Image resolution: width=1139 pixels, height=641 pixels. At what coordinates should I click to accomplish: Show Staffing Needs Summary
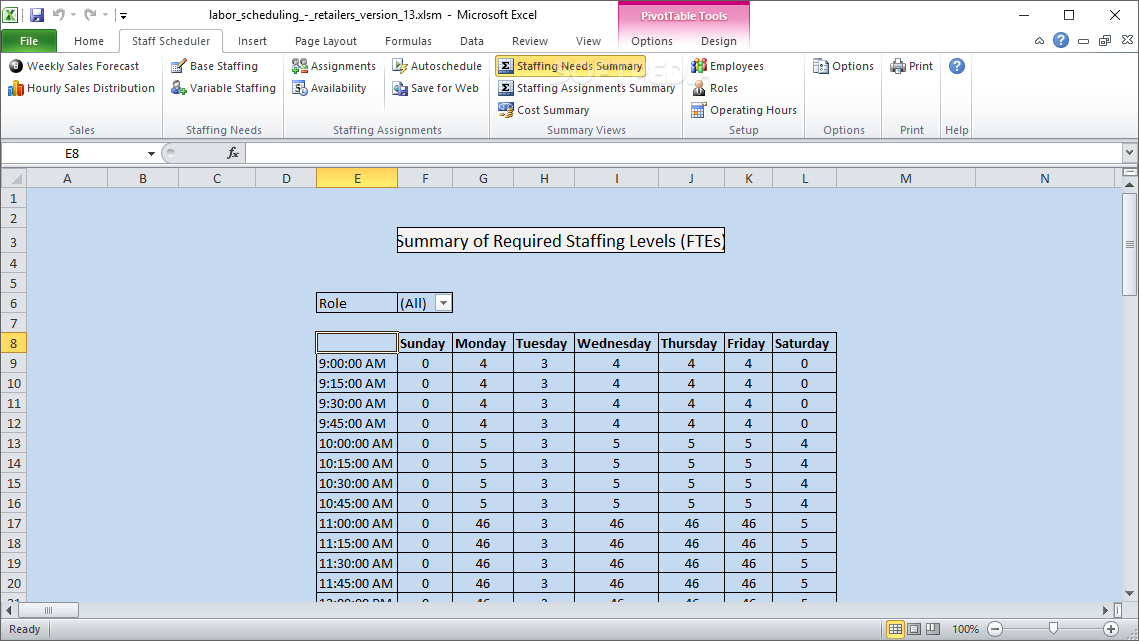coord(570,66)
